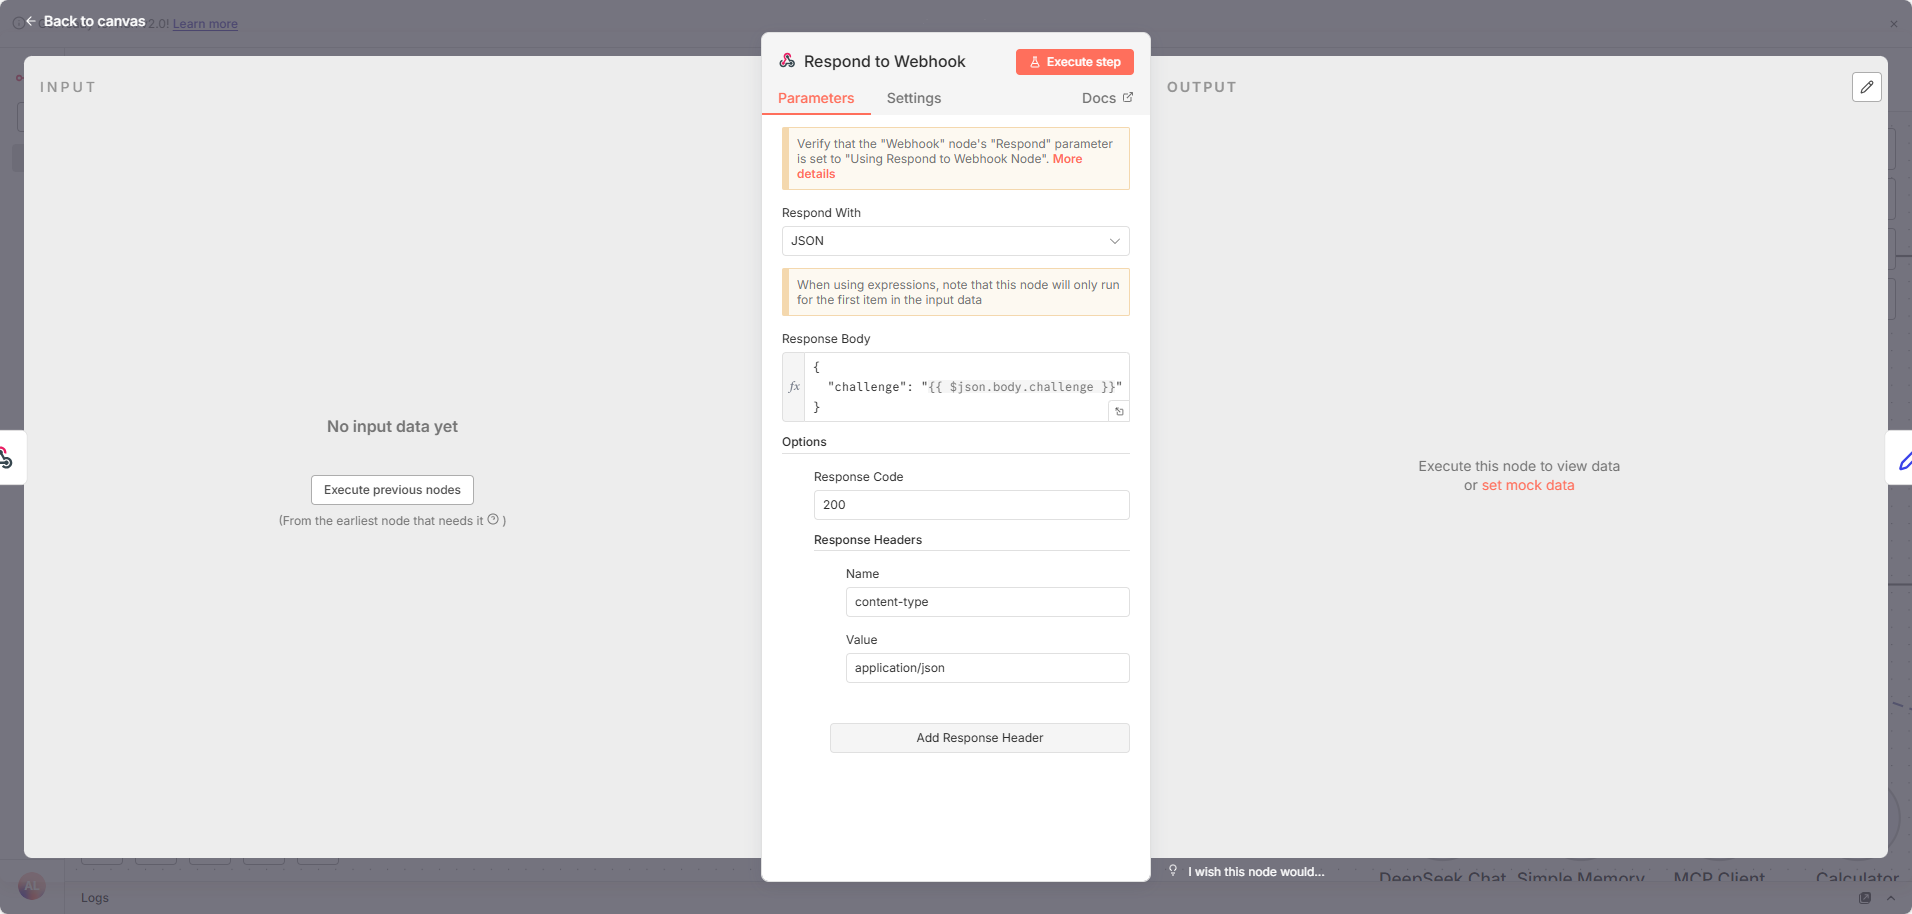
Task: Click the Docs external link icon
Action: (x=1128, y=97)
